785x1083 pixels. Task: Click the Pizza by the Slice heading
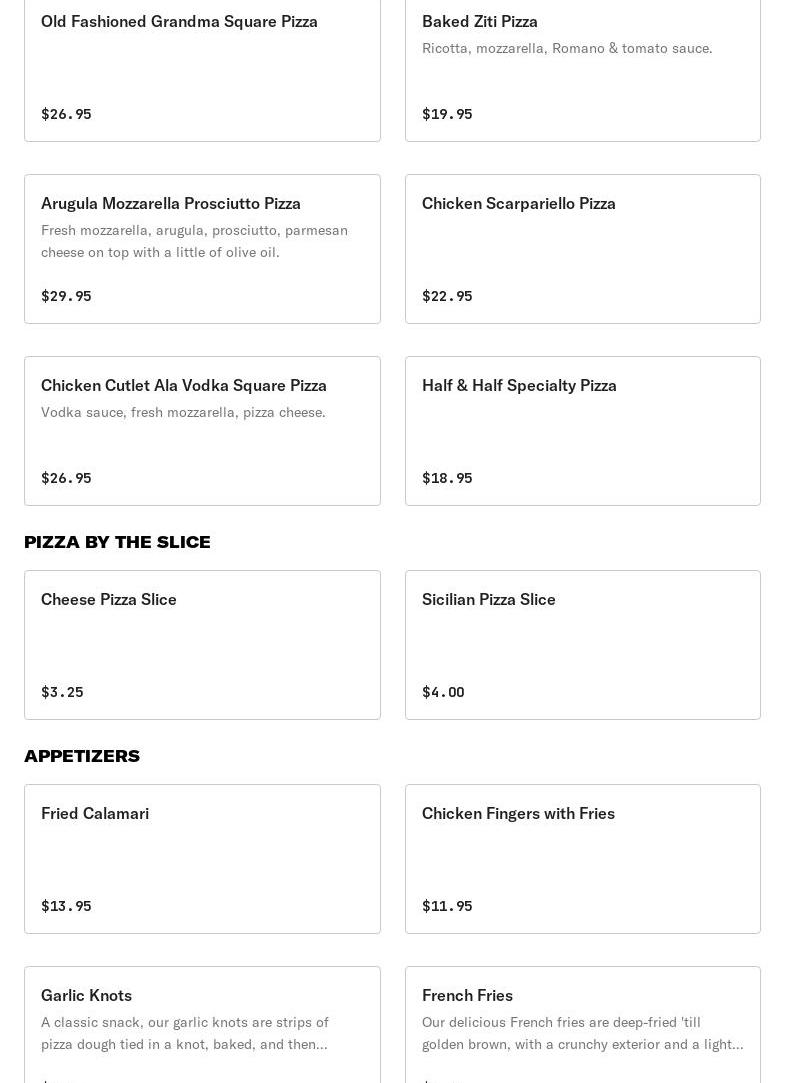pyautogui.click(x=117, y=542)
